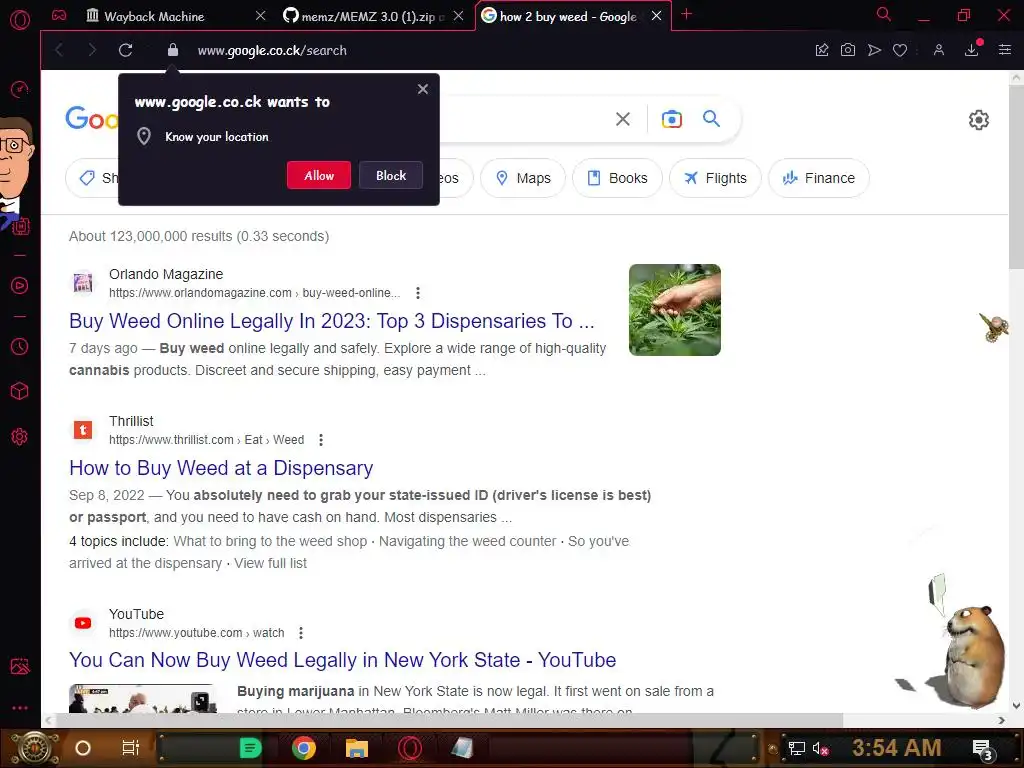Open network tray icon
The width and height of the screenshot is (1024, 768).
[796, 748]
